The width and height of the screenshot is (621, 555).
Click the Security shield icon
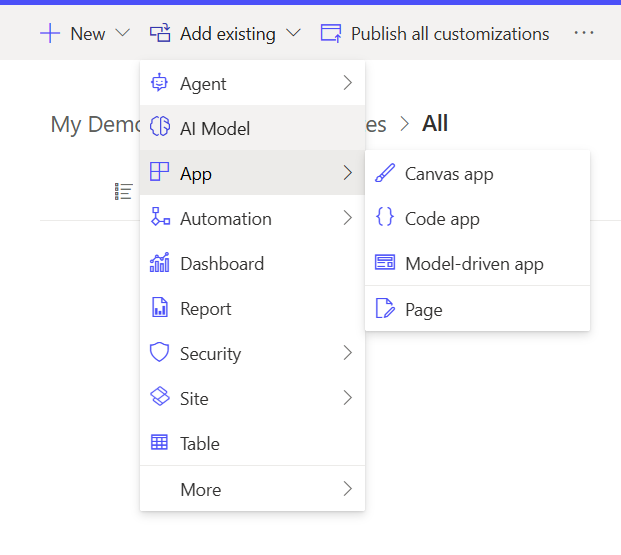(159, 352)
